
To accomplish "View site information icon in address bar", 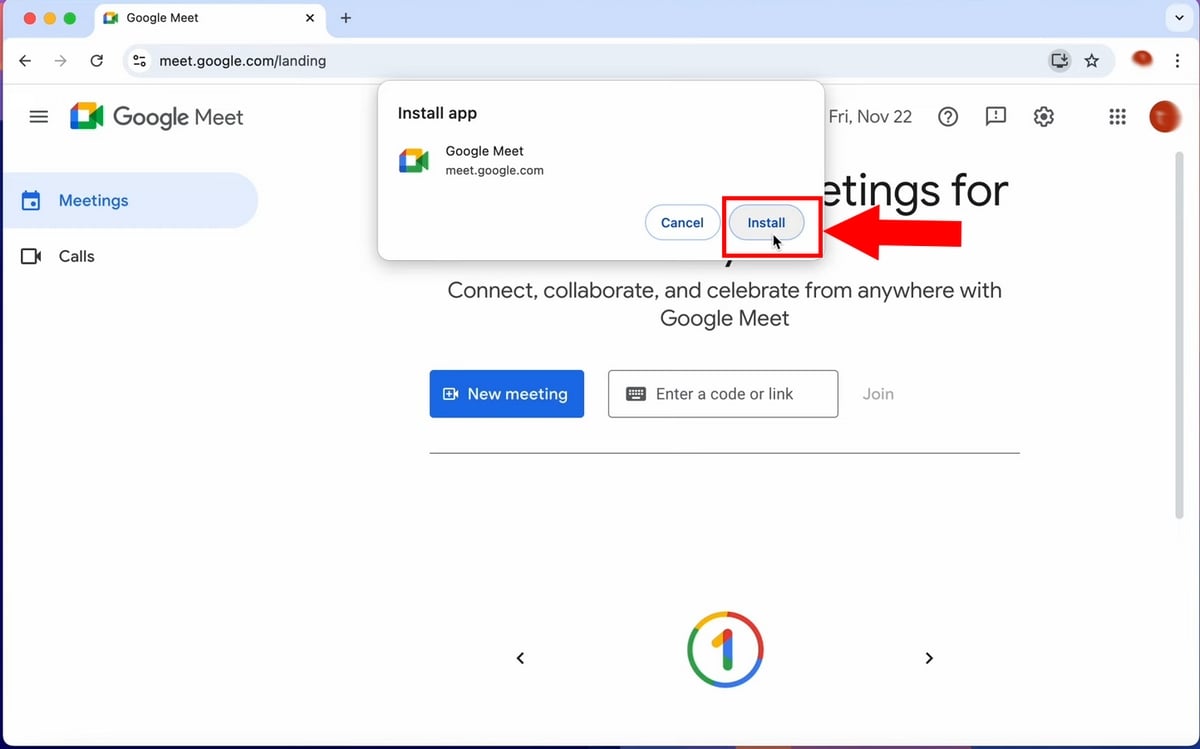I will pyautogui.click(x=140, y=61).
